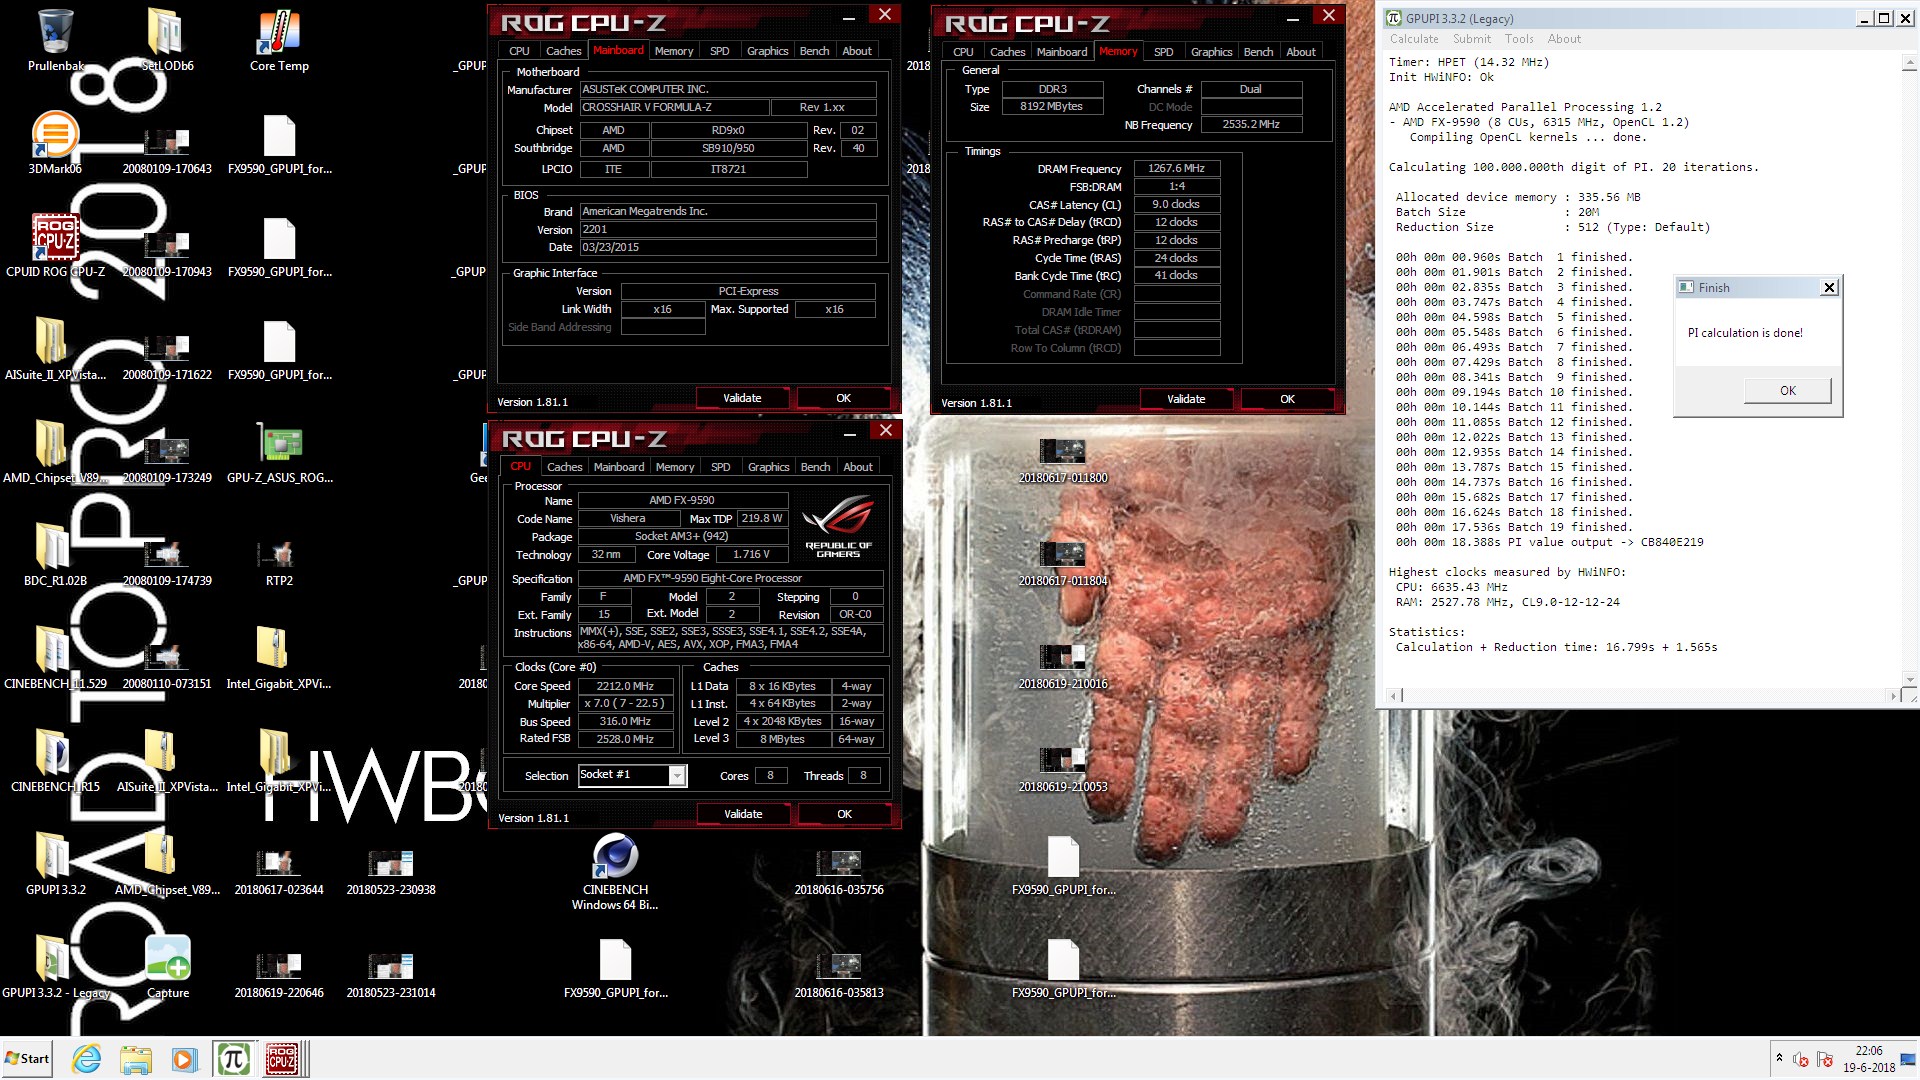1920x1080 pixels.
Task: Open Windows Explorer taskbar icon
Action: pos(135,1059)
